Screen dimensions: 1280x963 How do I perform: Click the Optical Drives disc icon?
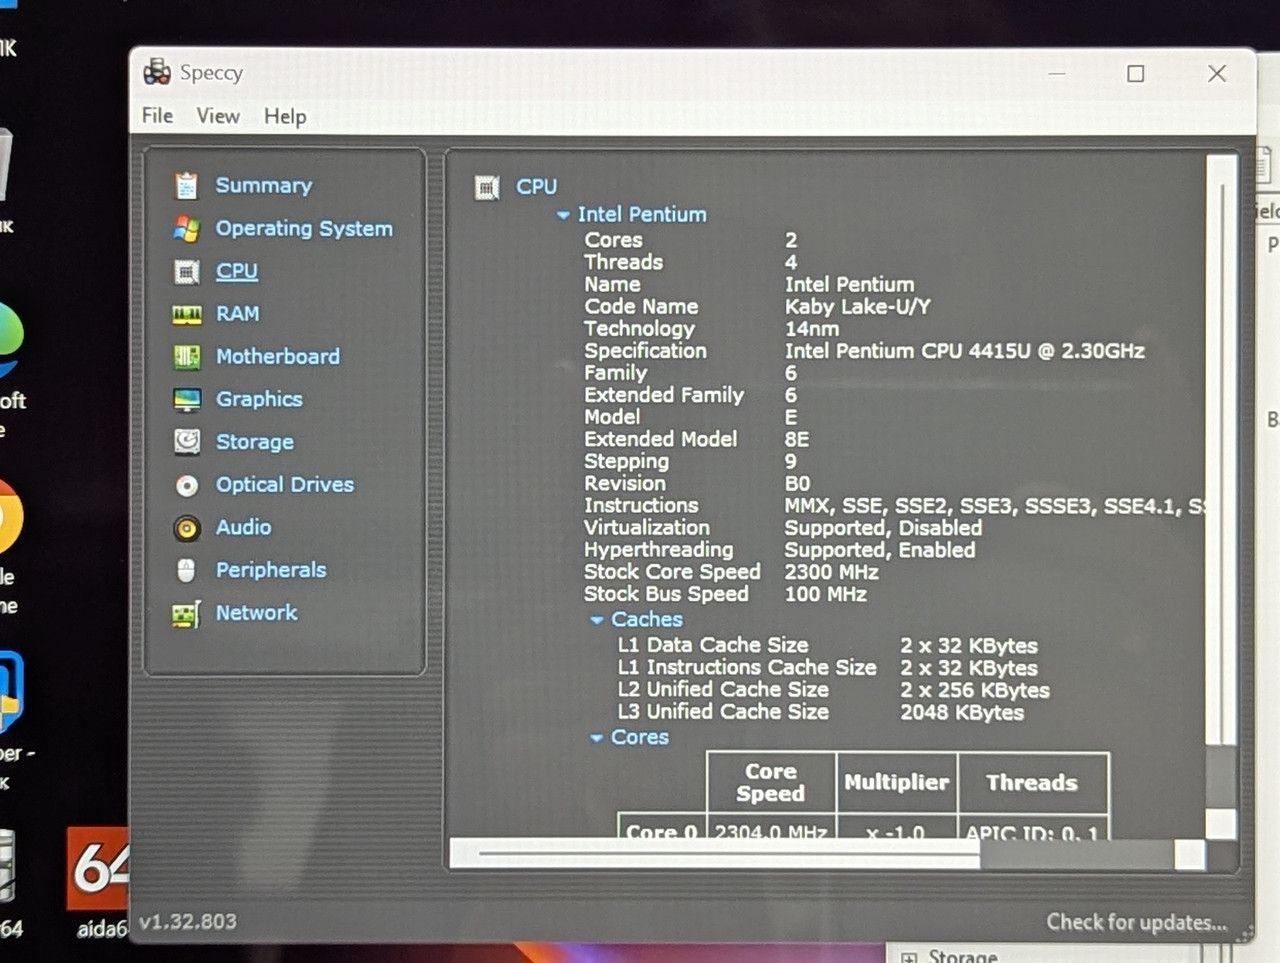[187, 486]
